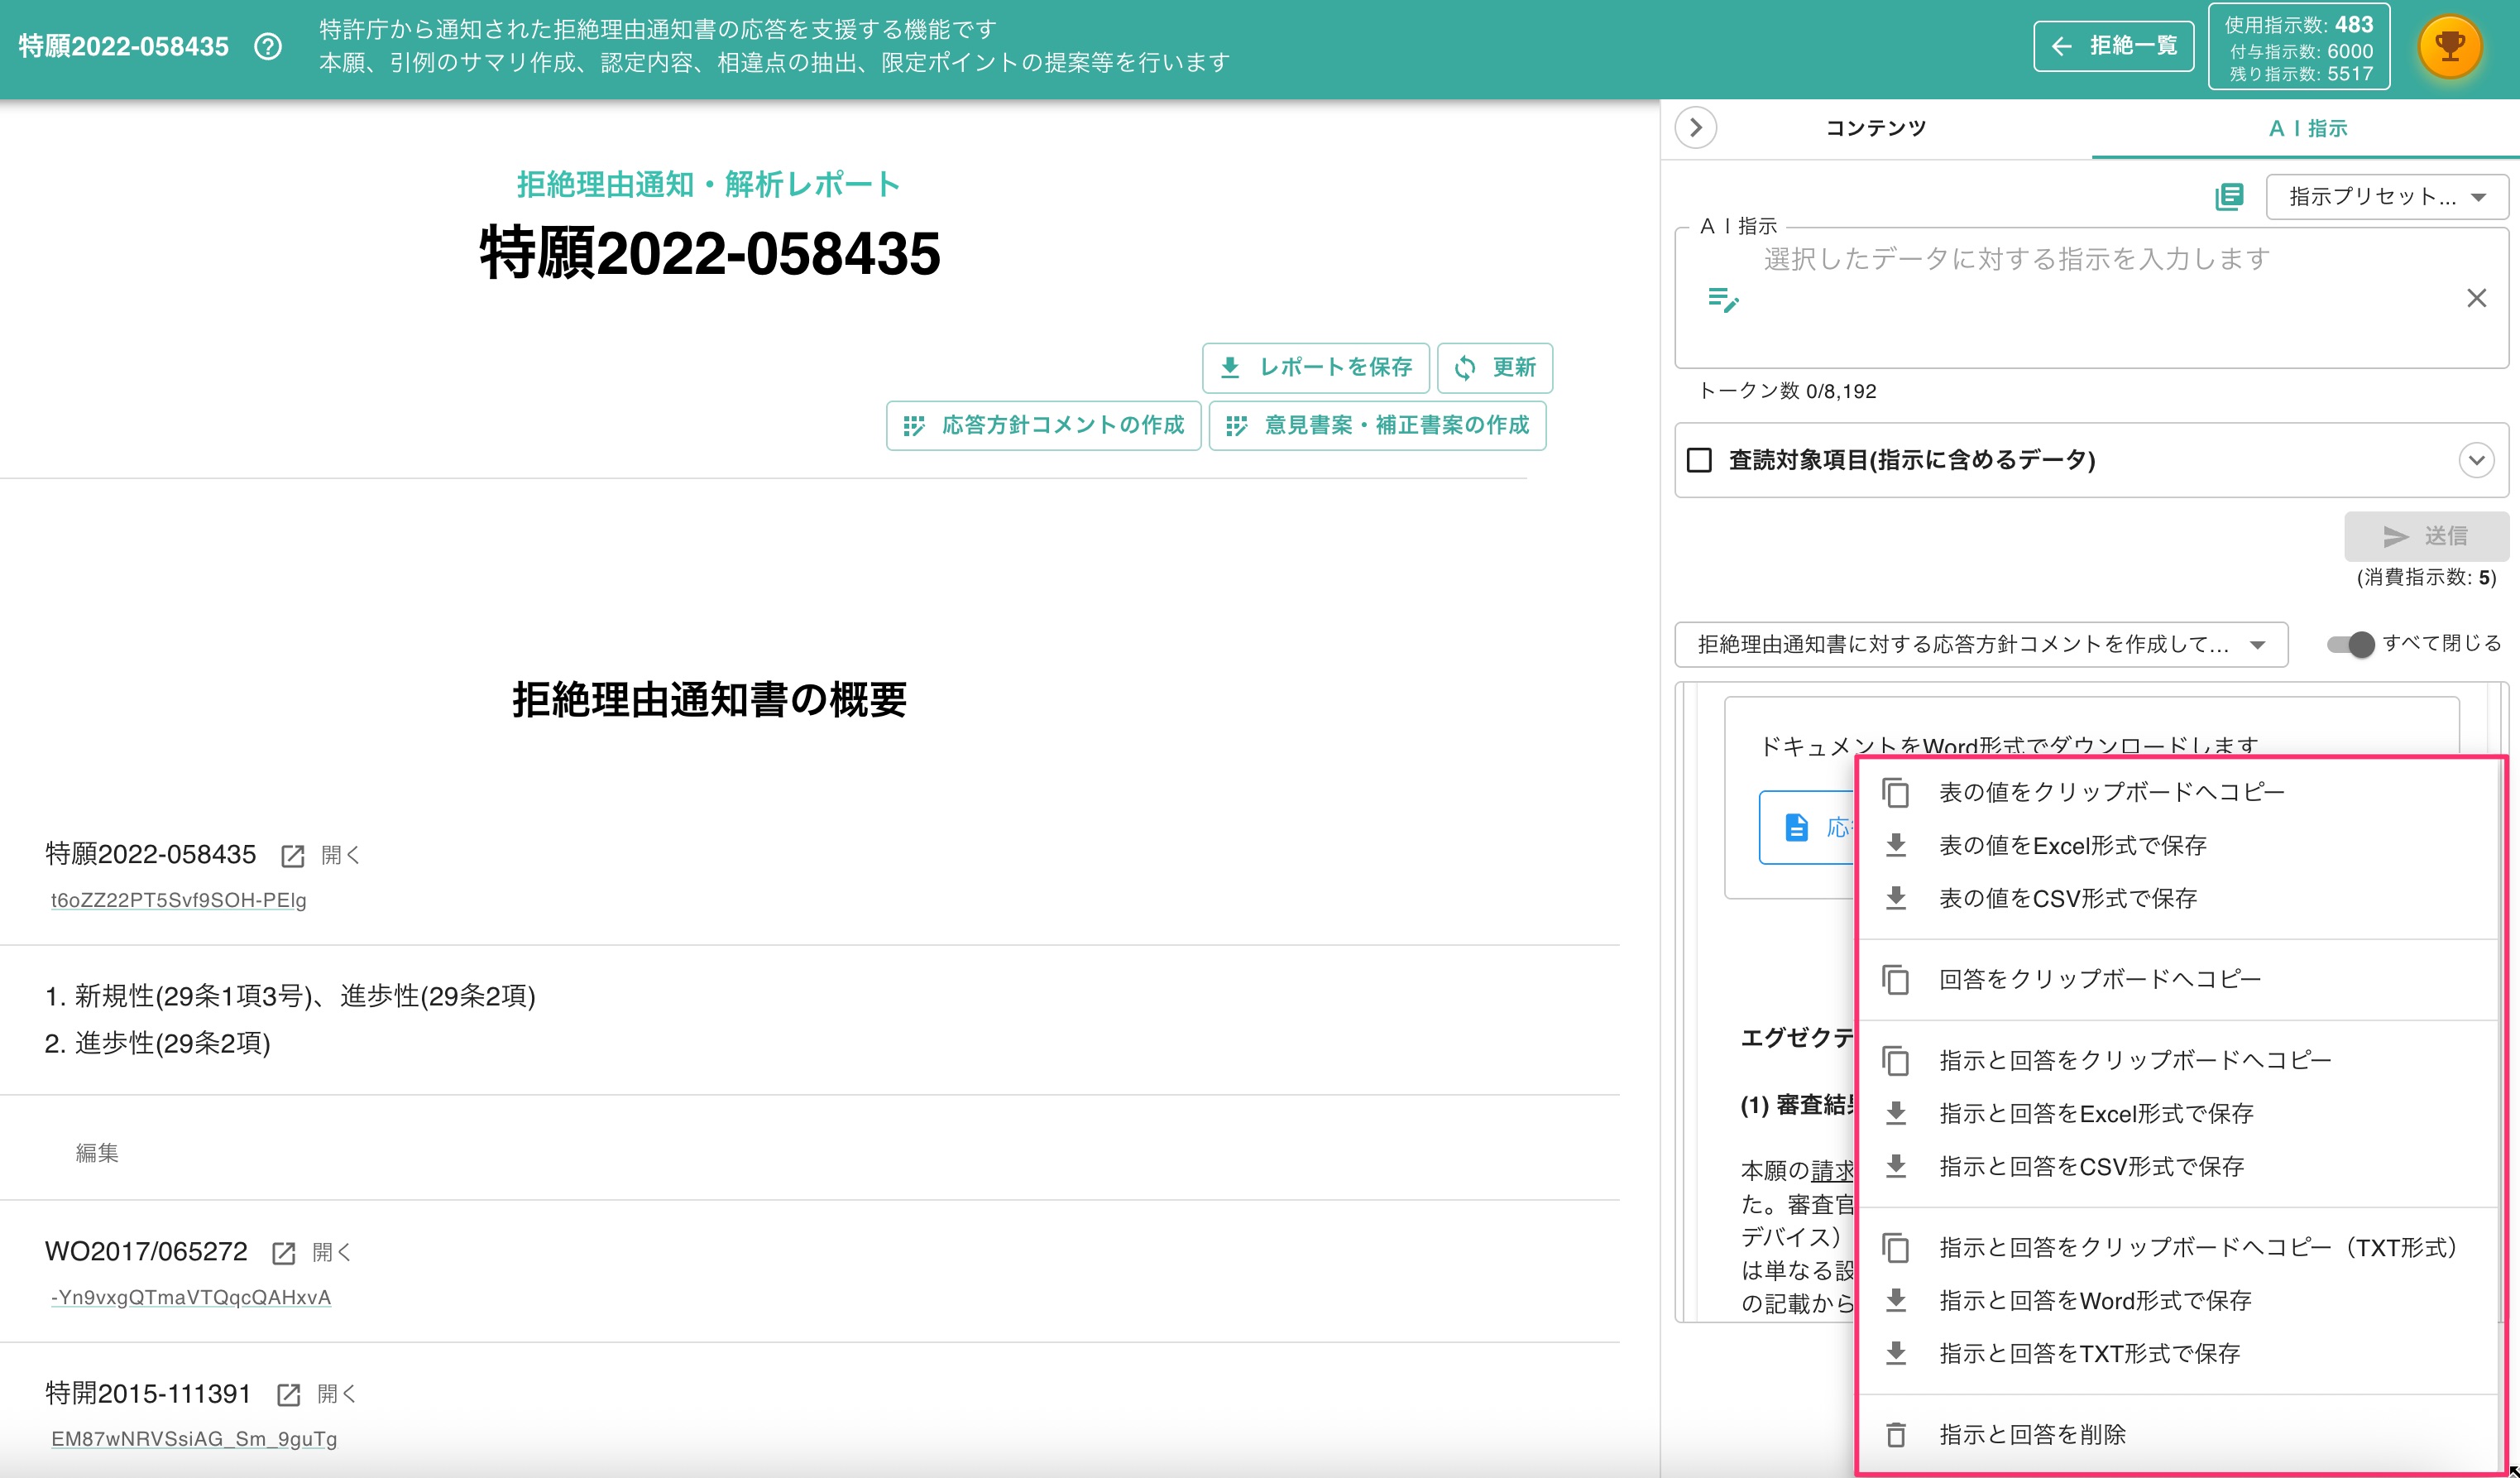Click heading 拒絶理由通知書の概要
The height and width of the screenshot is (1478, 2520).
click(709, 700)
